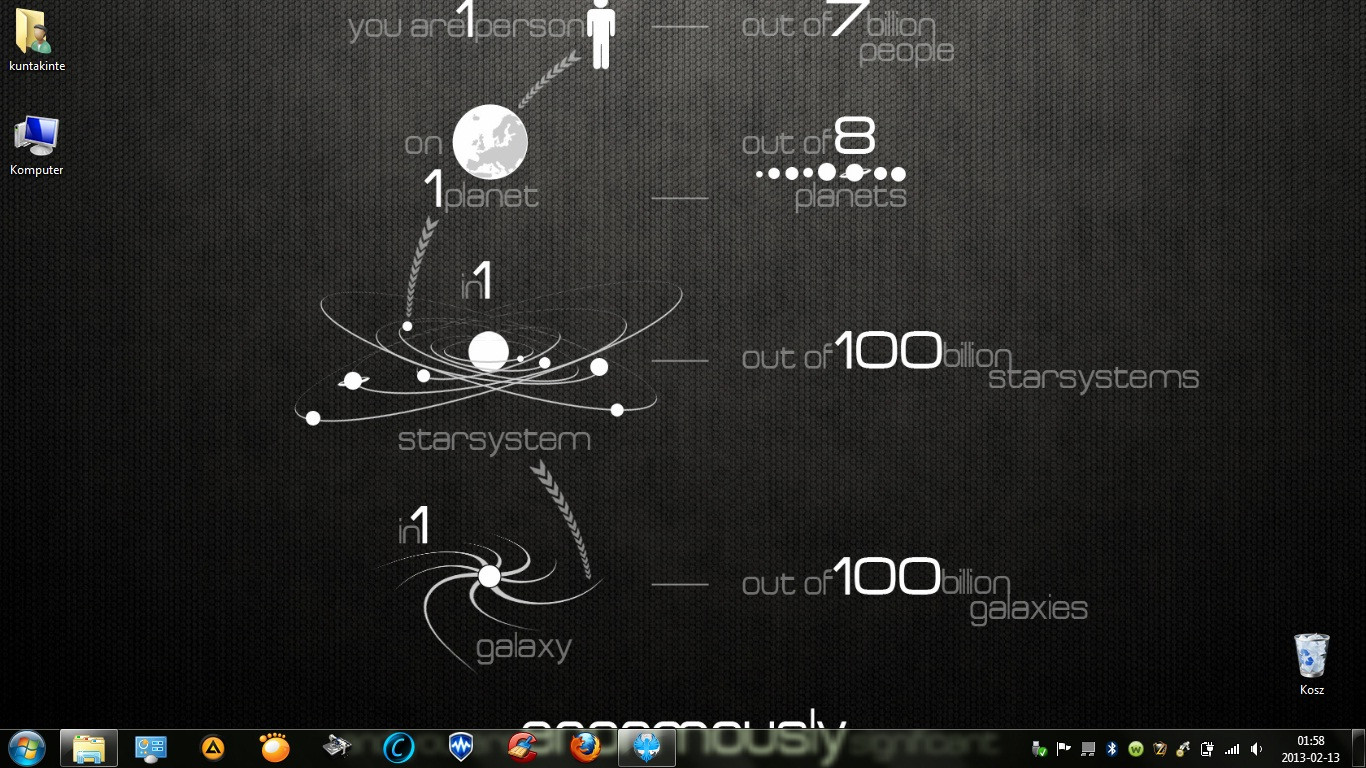Click the Action Center flag icon
This screenshot has height=768, width=1366.
[x=1063, y=748]
